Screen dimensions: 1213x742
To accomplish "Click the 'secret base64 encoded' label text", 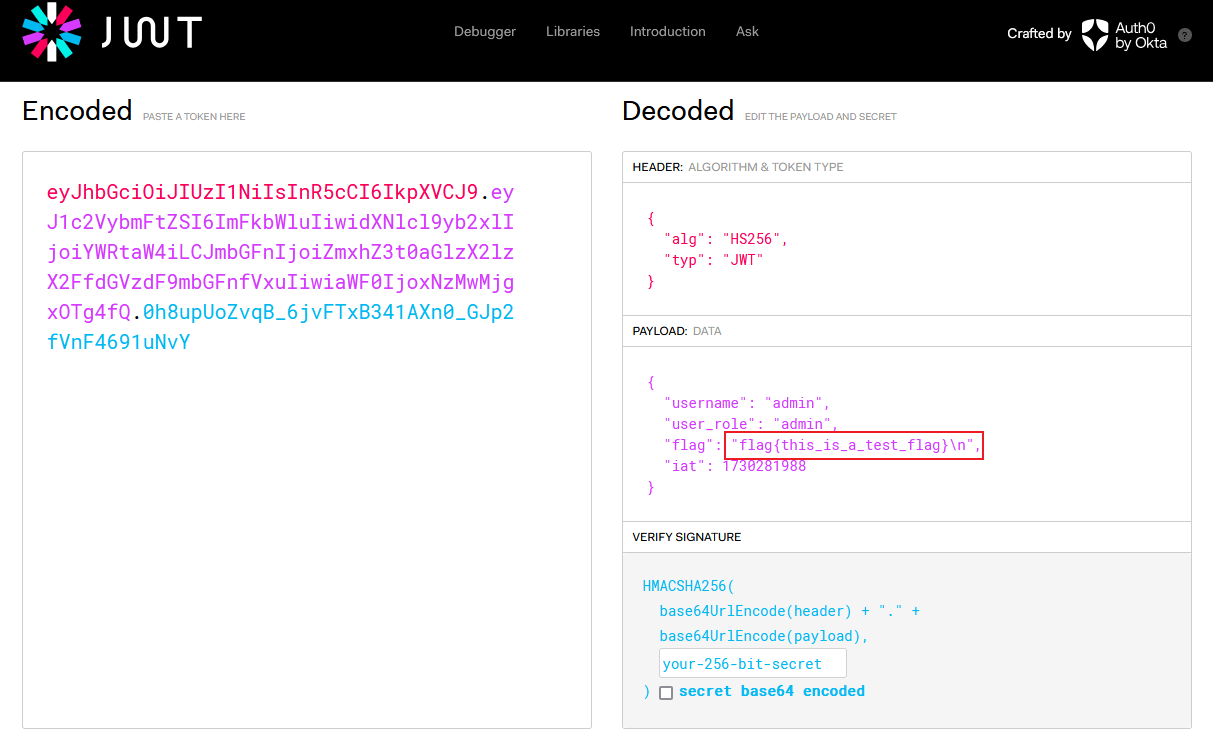I will [x=771, y=691].
